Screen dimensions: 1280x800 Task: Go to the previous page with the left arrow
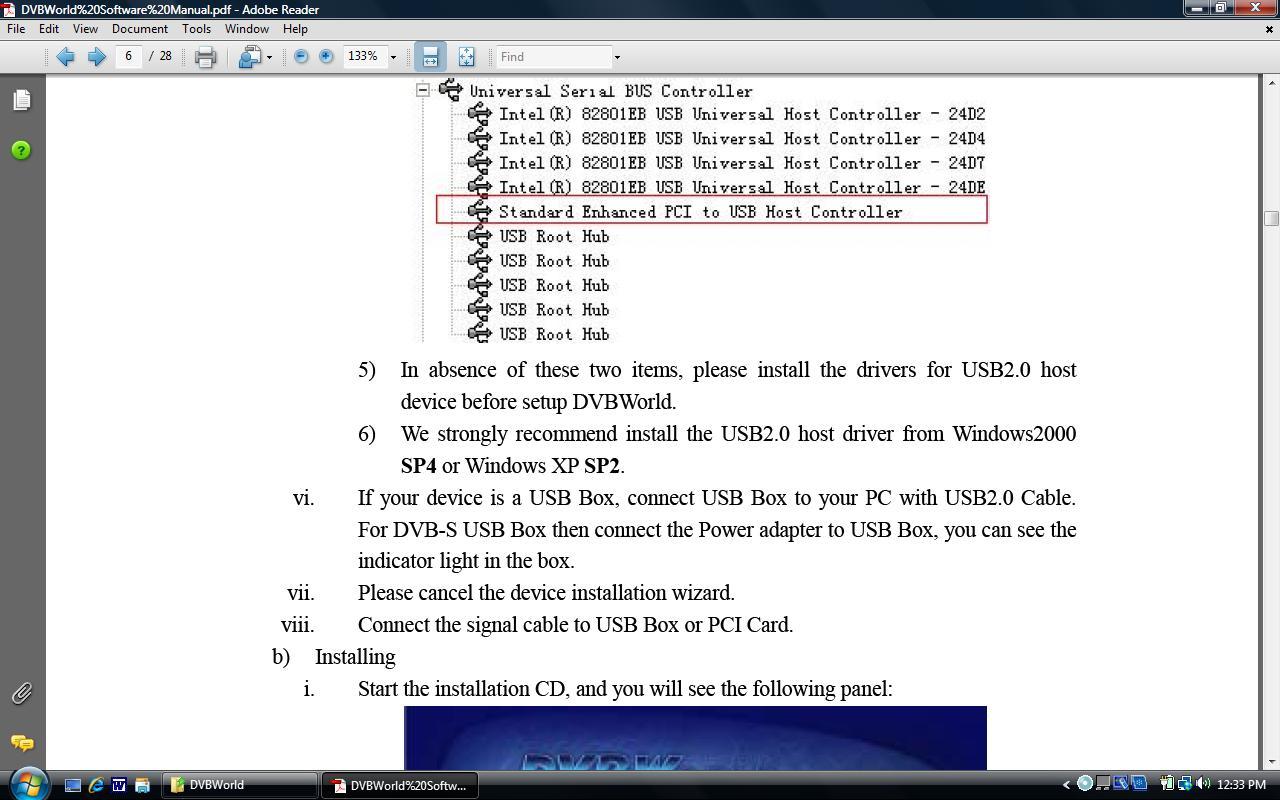click(x=66, y=57)
